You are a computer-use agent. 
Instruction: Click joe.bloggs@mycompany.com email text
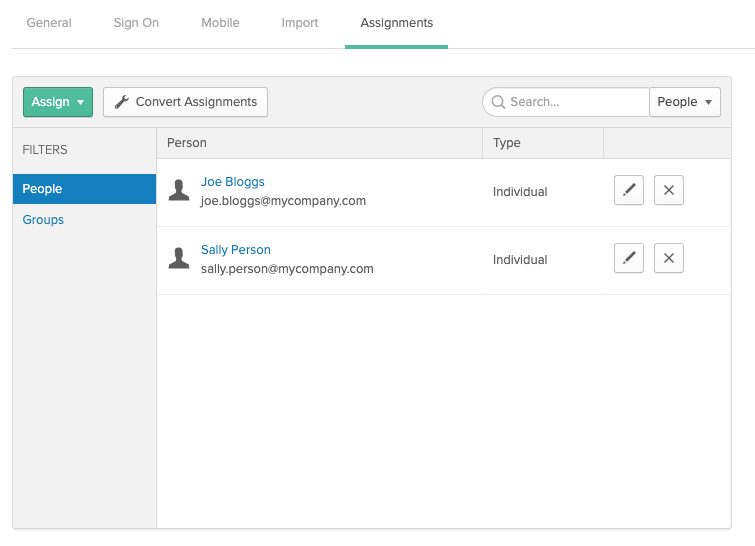coord(283,201)
